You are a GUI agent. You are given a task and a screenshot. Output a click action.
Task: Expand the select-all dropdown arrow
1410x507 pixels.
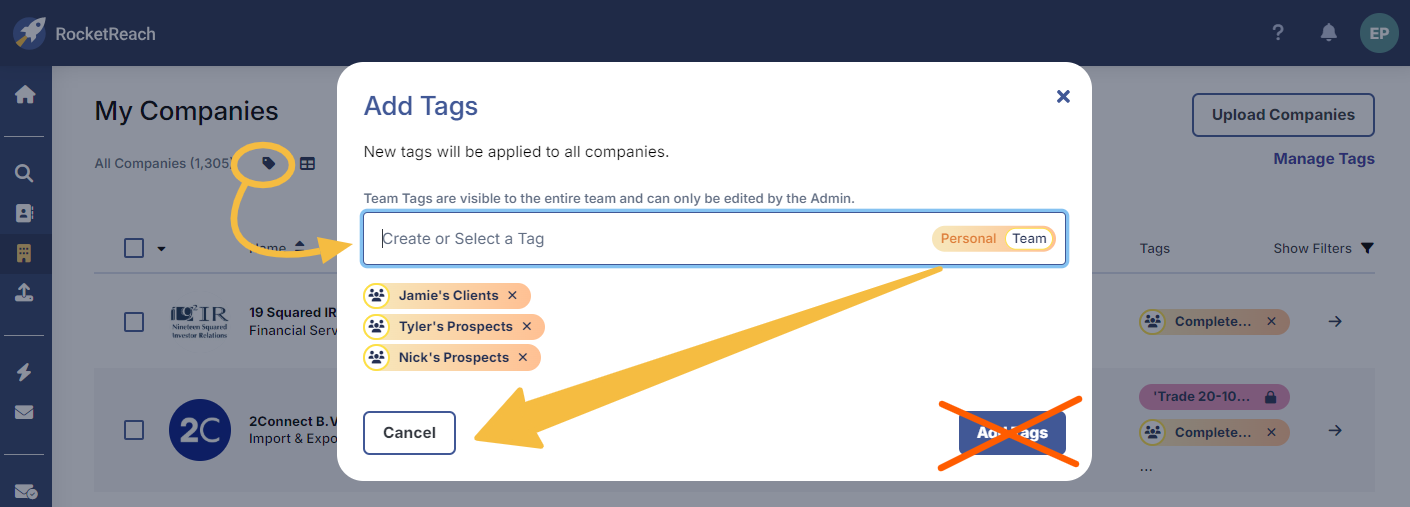(161, 249)
